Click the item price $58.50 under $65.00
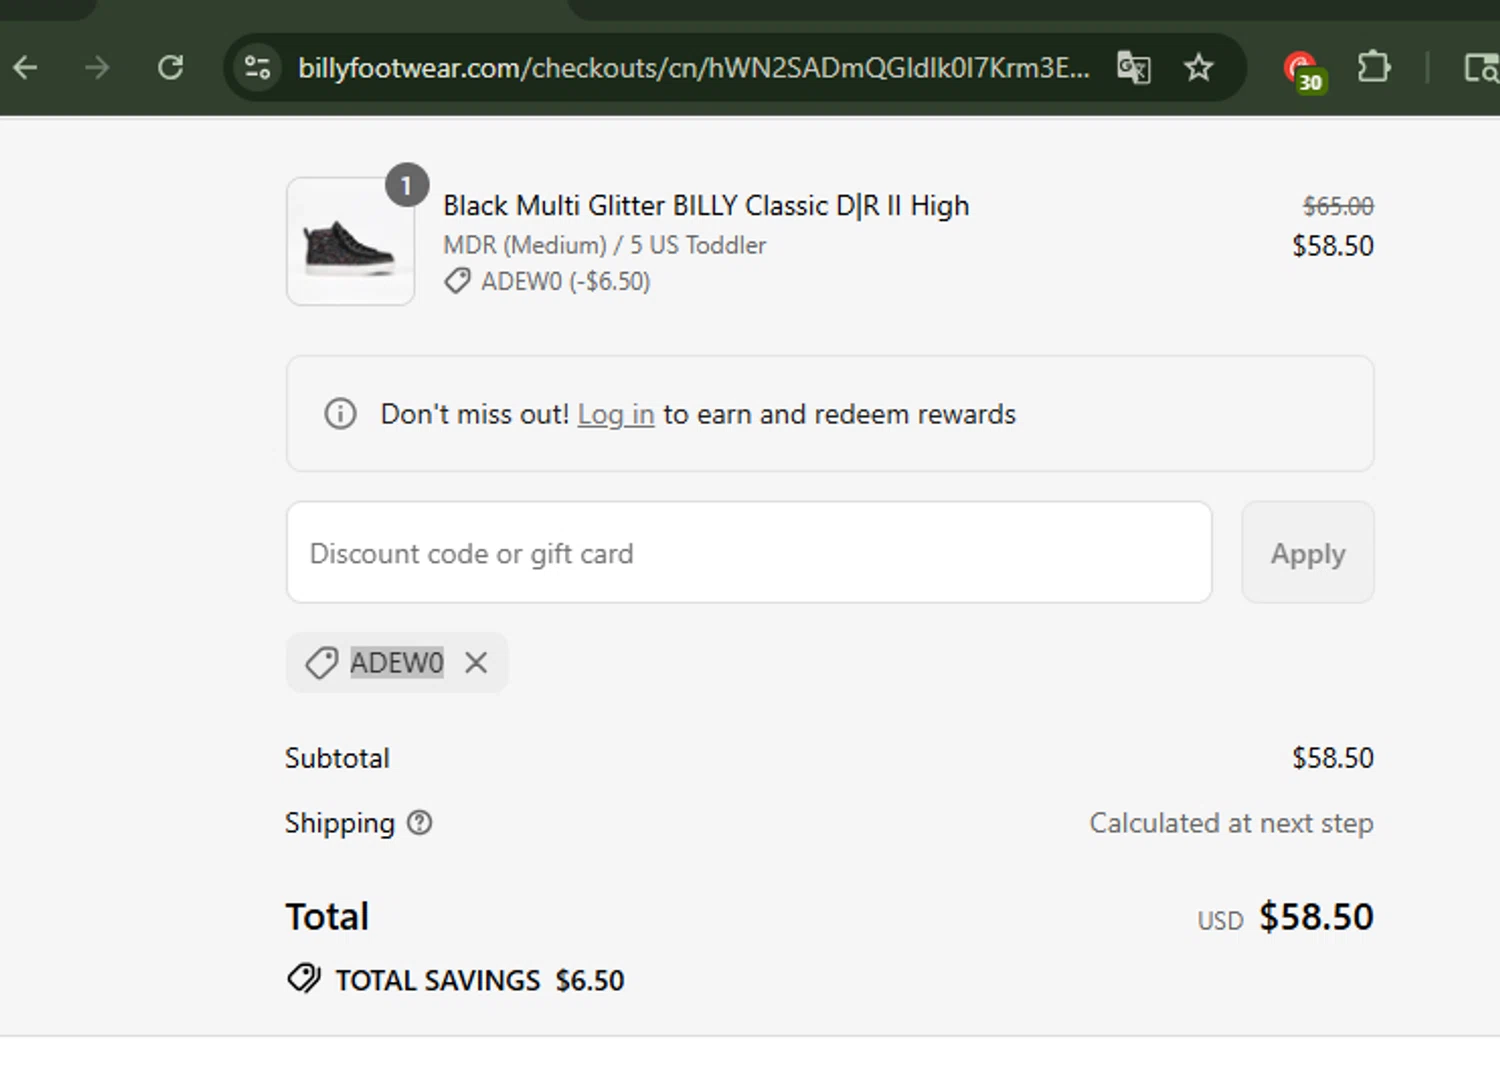 [1332, 245]
